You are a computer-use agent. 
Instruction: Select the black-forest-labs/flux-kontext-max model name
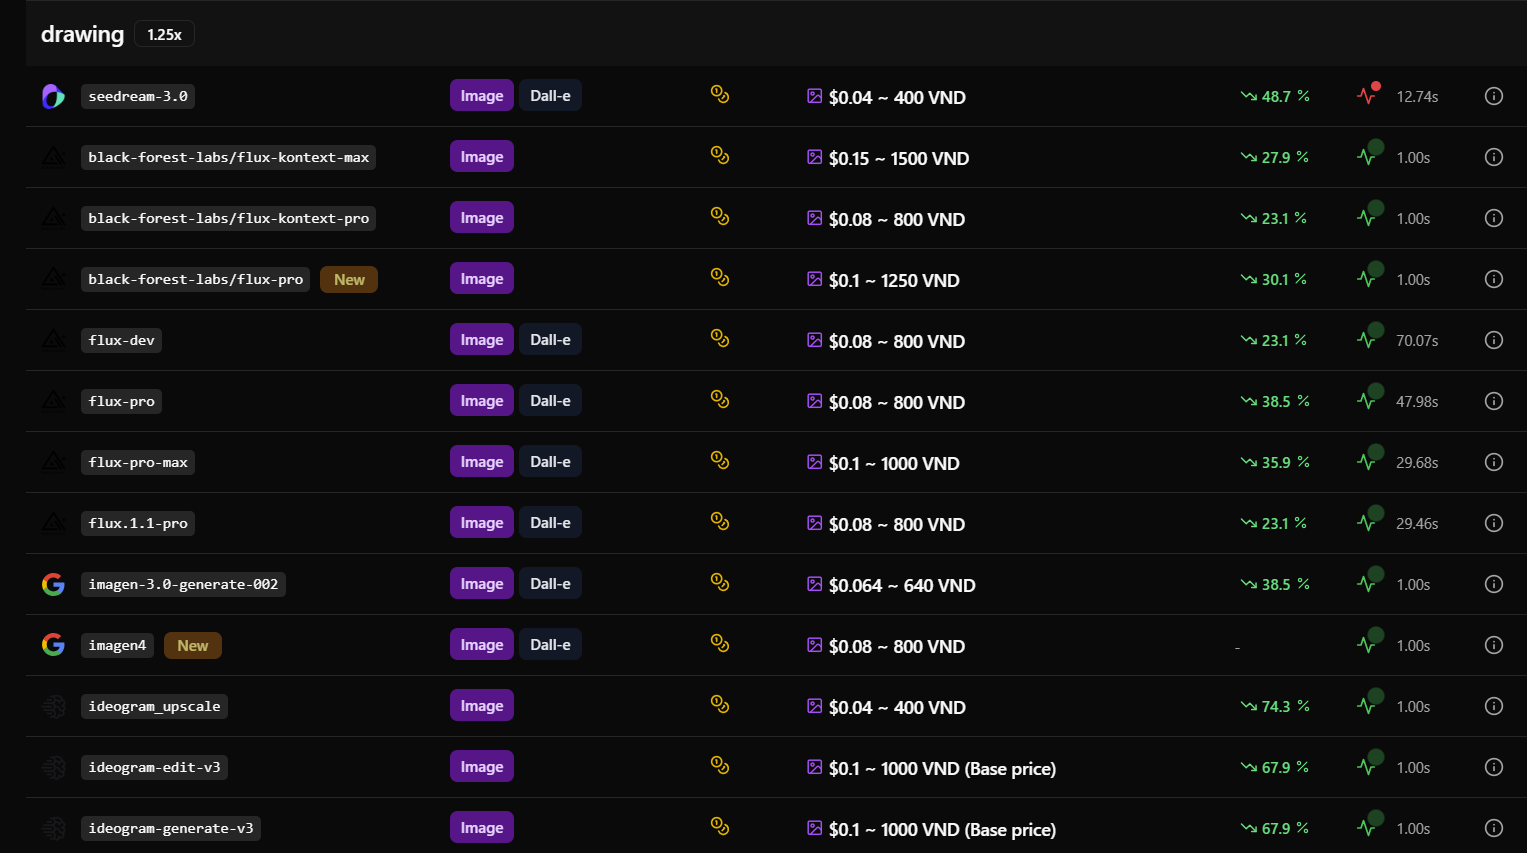point(228,157)
